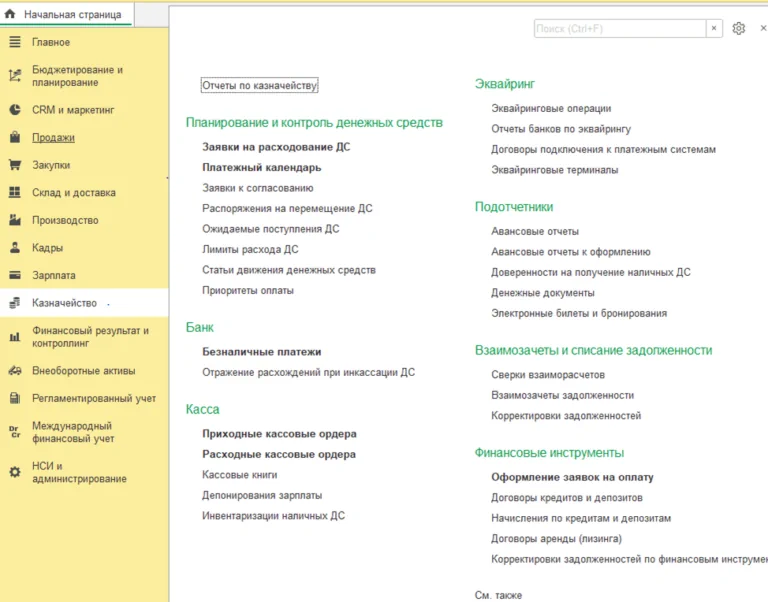Image resolution: width=768 pixels, height=602 pixels.
Task: Click the cart icon next to Закупки
Action: (x=14, y=165)
